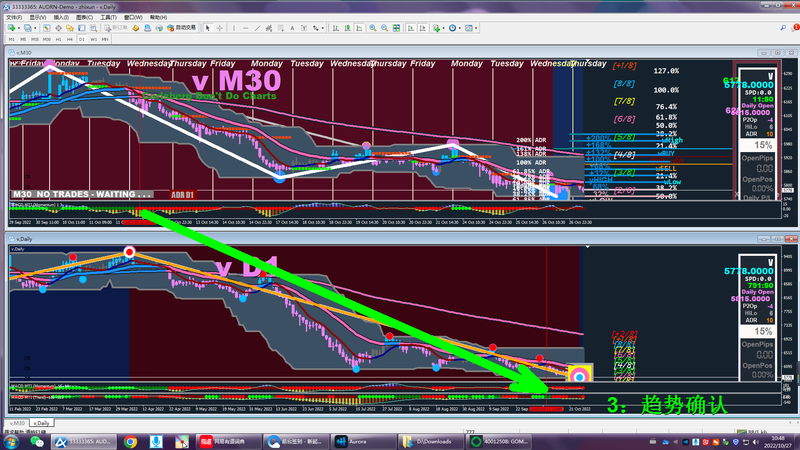800x450 pixels.
Task: Open the Strategy Tester icon
Action: pos(93,28)
